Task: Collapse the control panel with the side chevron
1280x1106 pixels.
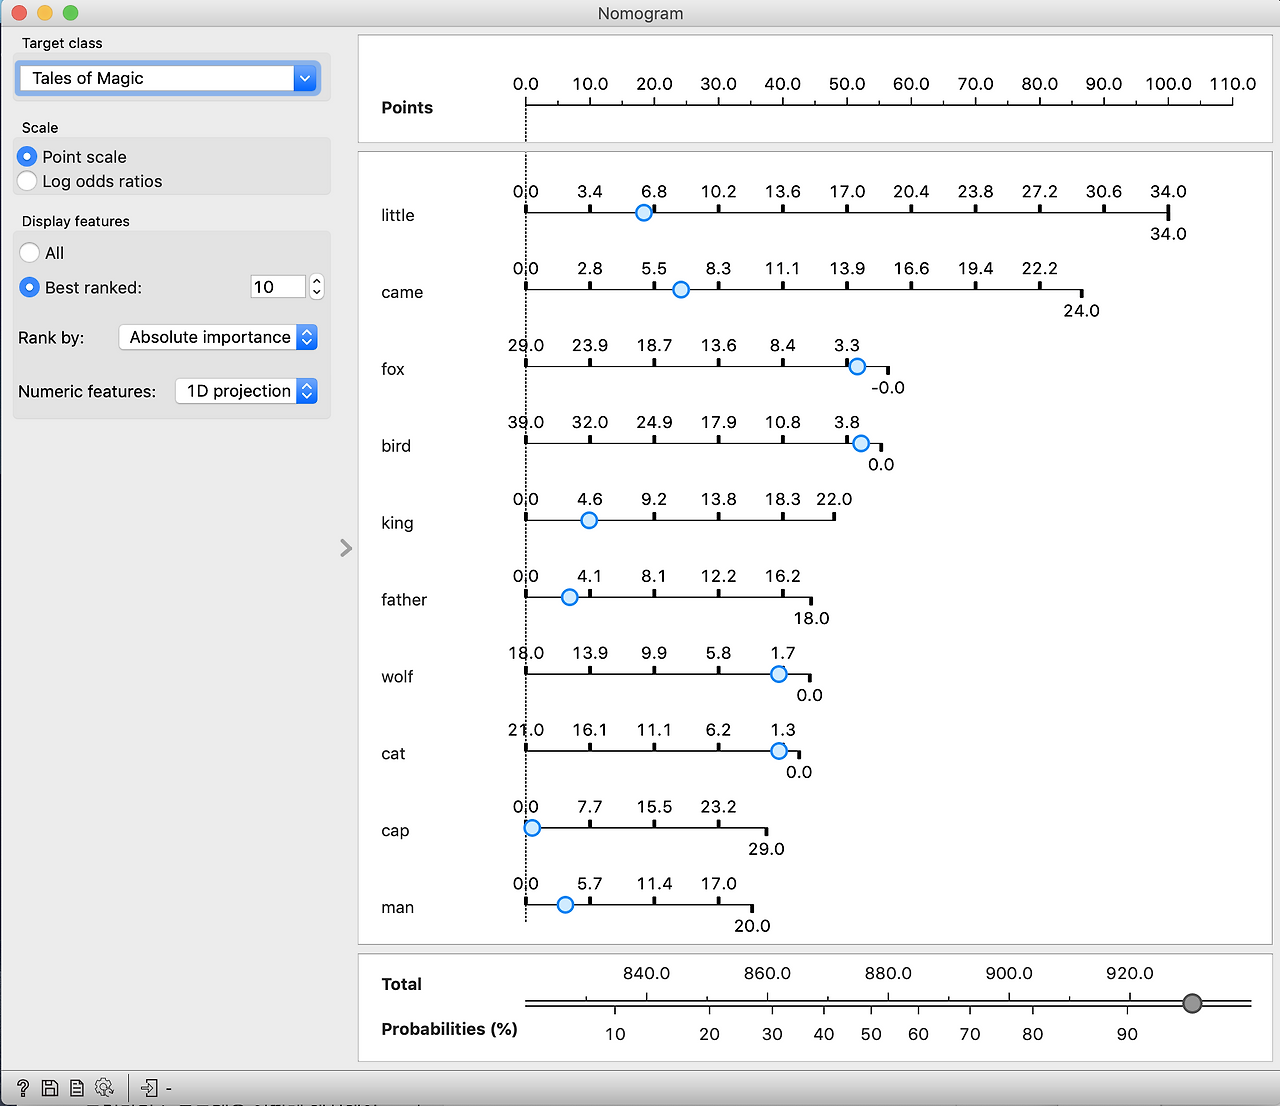Action: tap(346, 548)
